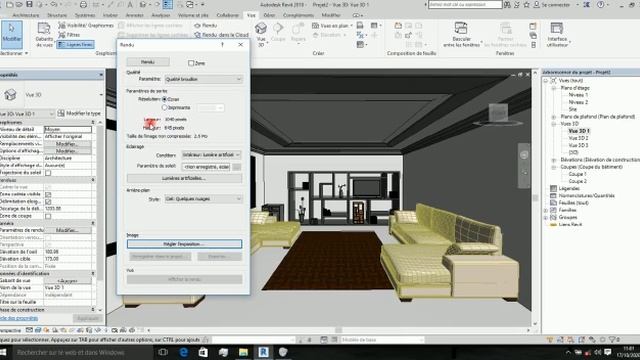Toggle the Lignes fines ribbon button
This screenshot has width=640, height=360.
[76, 44]
